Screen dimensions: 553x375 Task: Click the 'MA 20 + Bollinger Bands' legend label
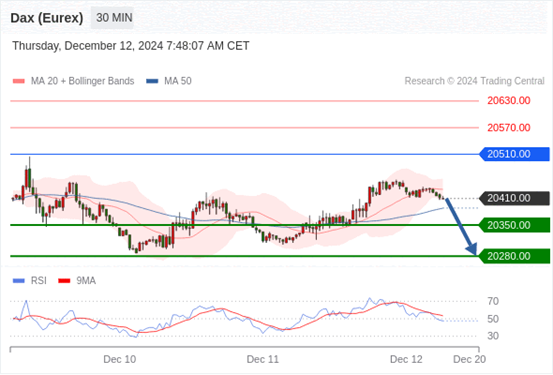83,81
